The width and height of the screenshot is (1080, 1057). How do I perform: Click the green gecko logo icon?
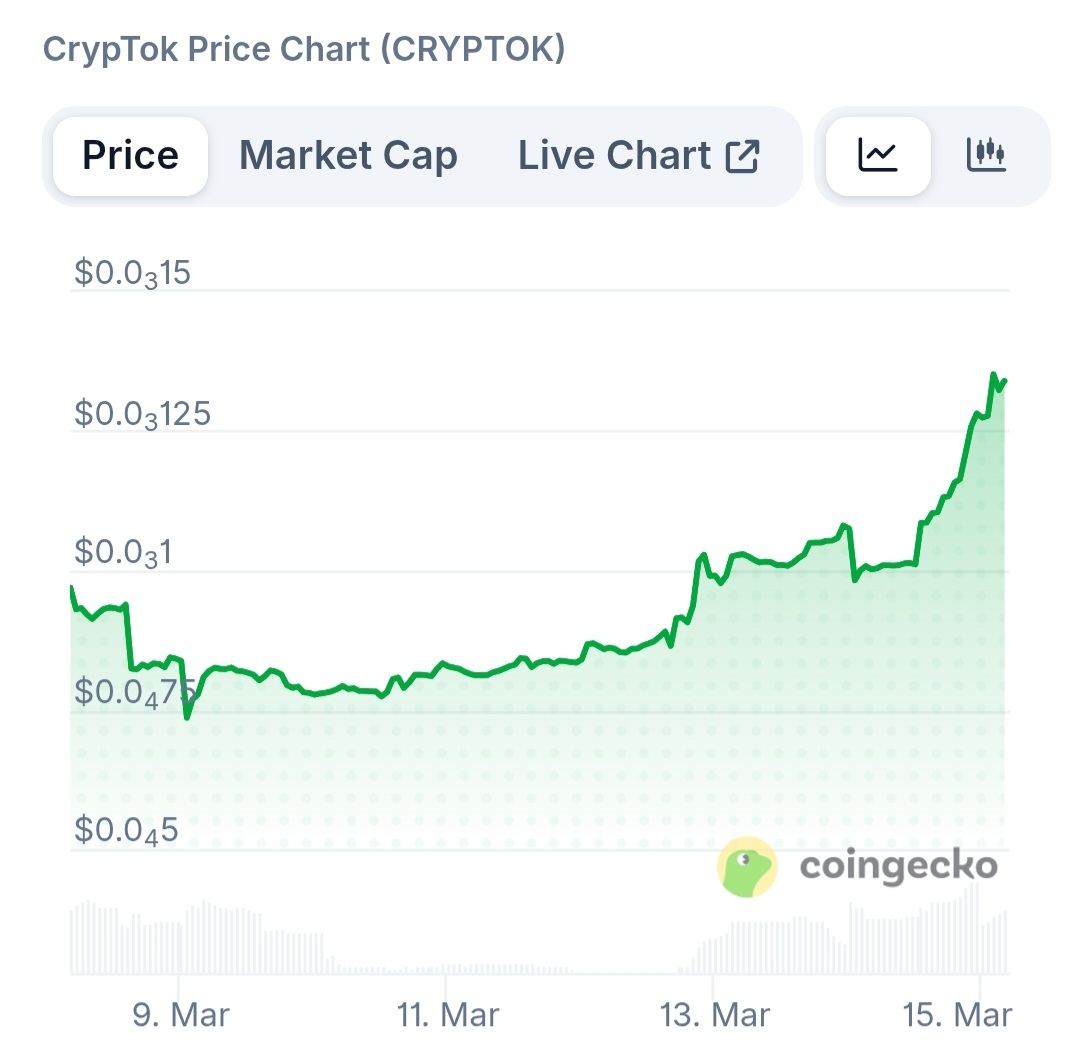(747, 866)
